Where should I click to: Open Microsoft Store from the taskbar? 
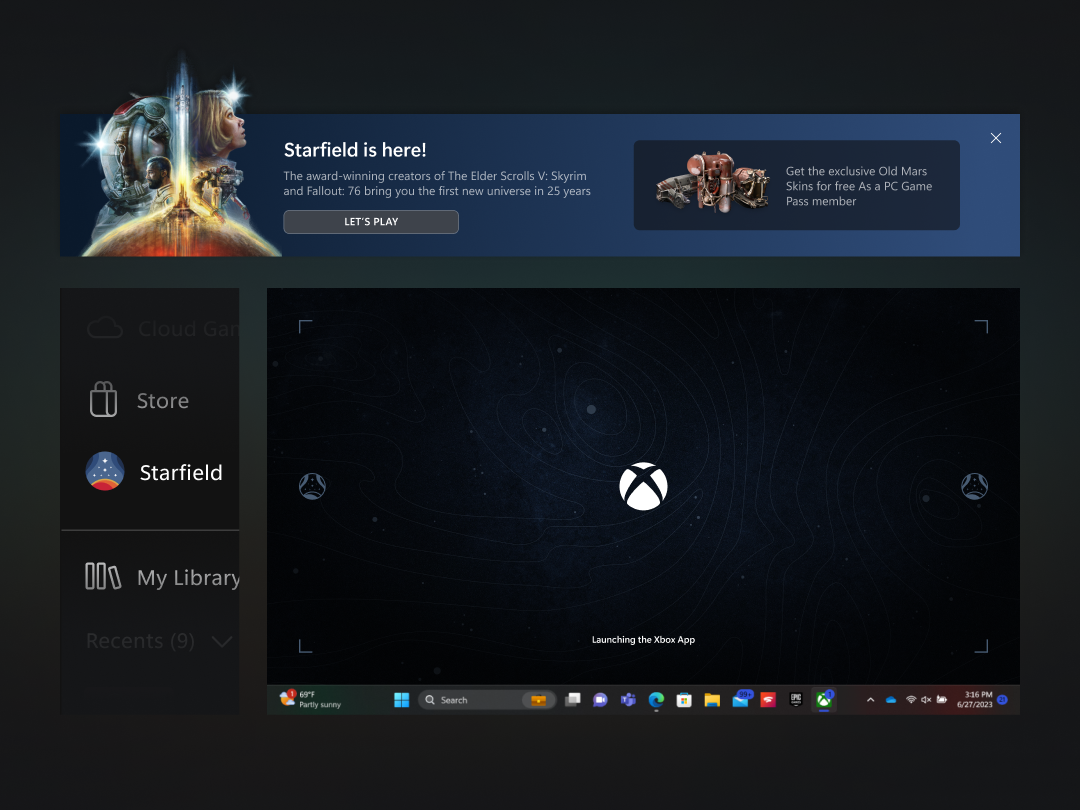click(x=684, y=700)
